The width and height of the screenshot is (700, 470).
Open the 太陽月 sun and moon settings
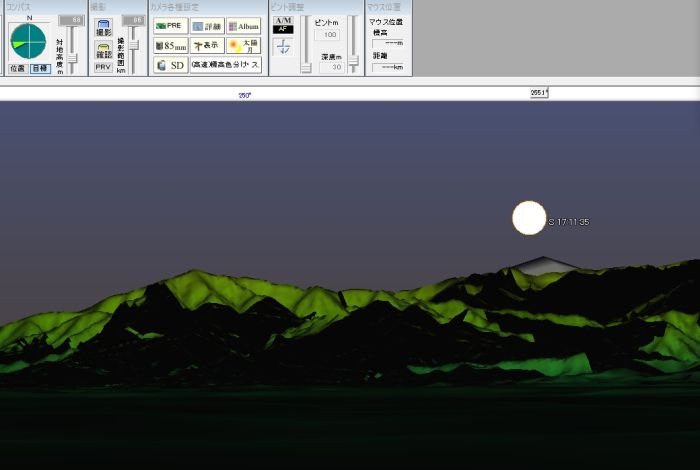pyautogui.click(x=243, y=45)
